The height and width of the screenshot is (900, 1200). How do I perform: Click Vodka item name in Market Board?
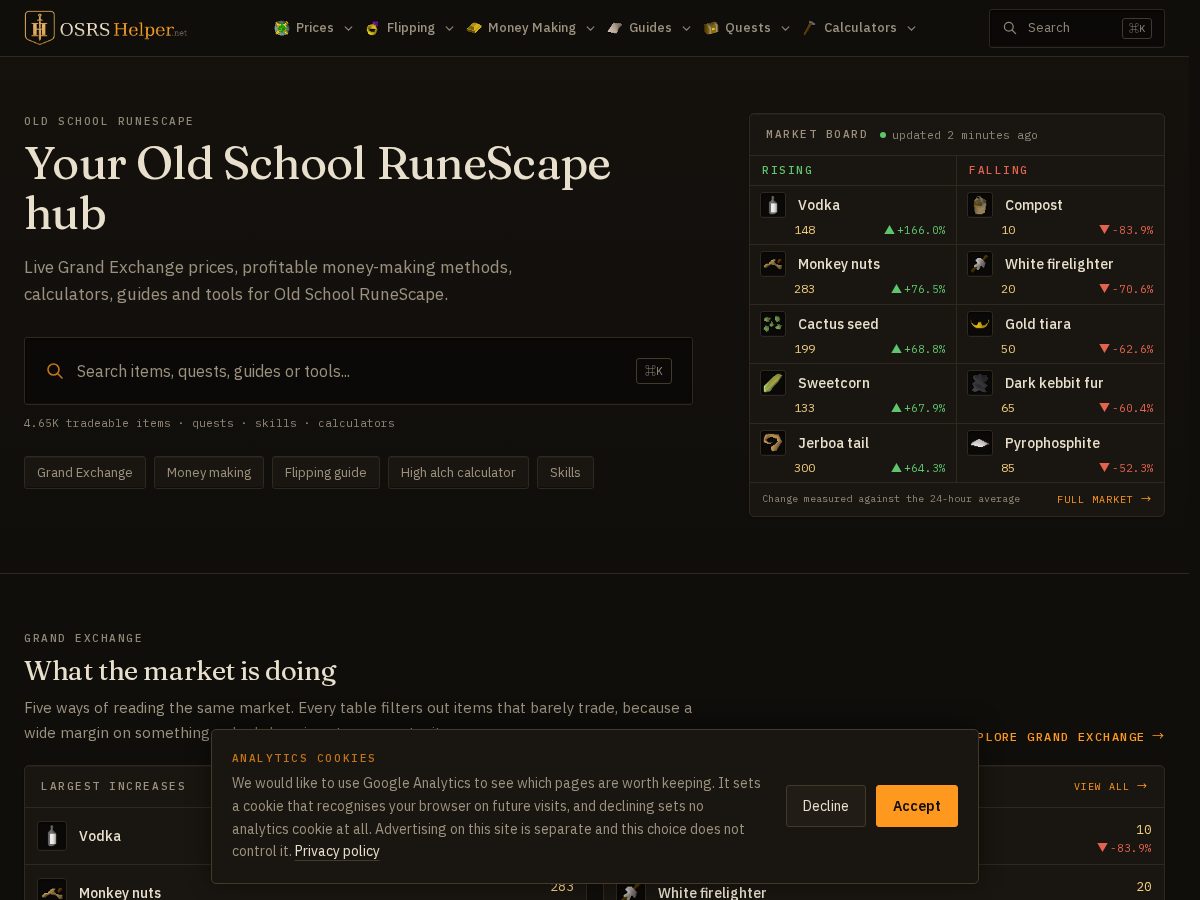(x=819, y=205)
